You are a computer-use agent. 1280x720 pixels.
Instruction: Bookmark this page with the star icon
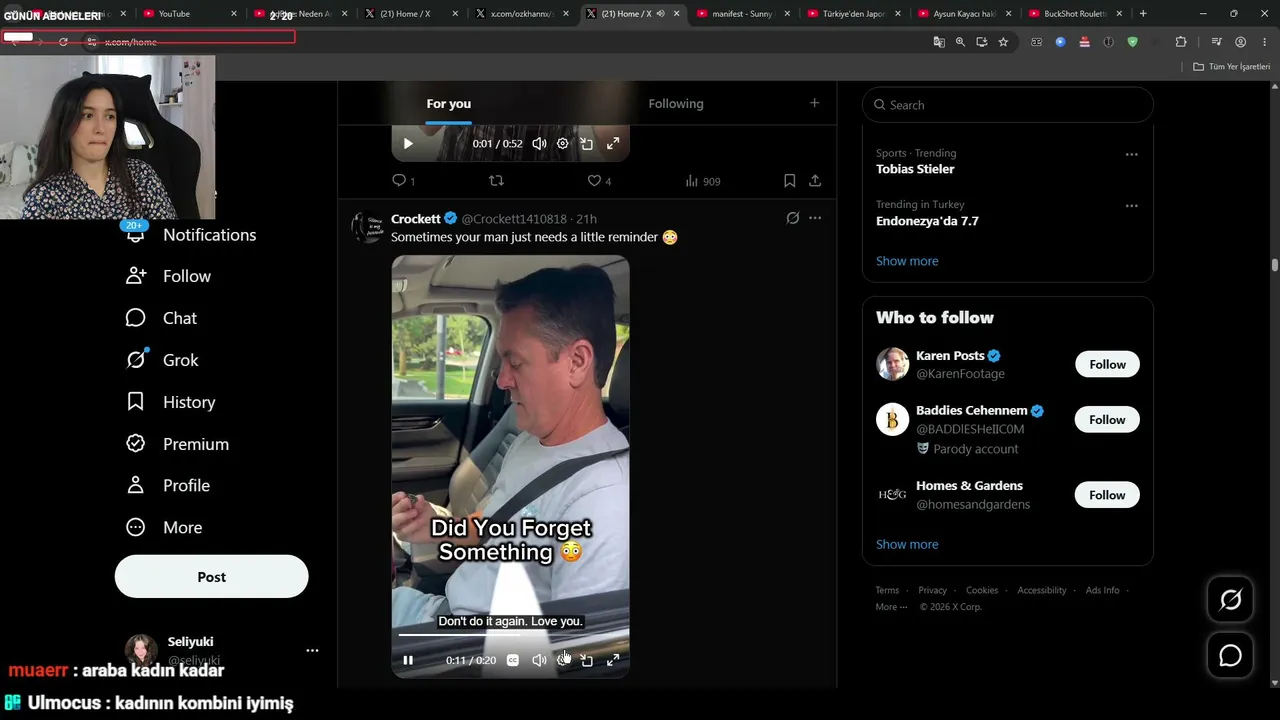(x=1003, y=42)
